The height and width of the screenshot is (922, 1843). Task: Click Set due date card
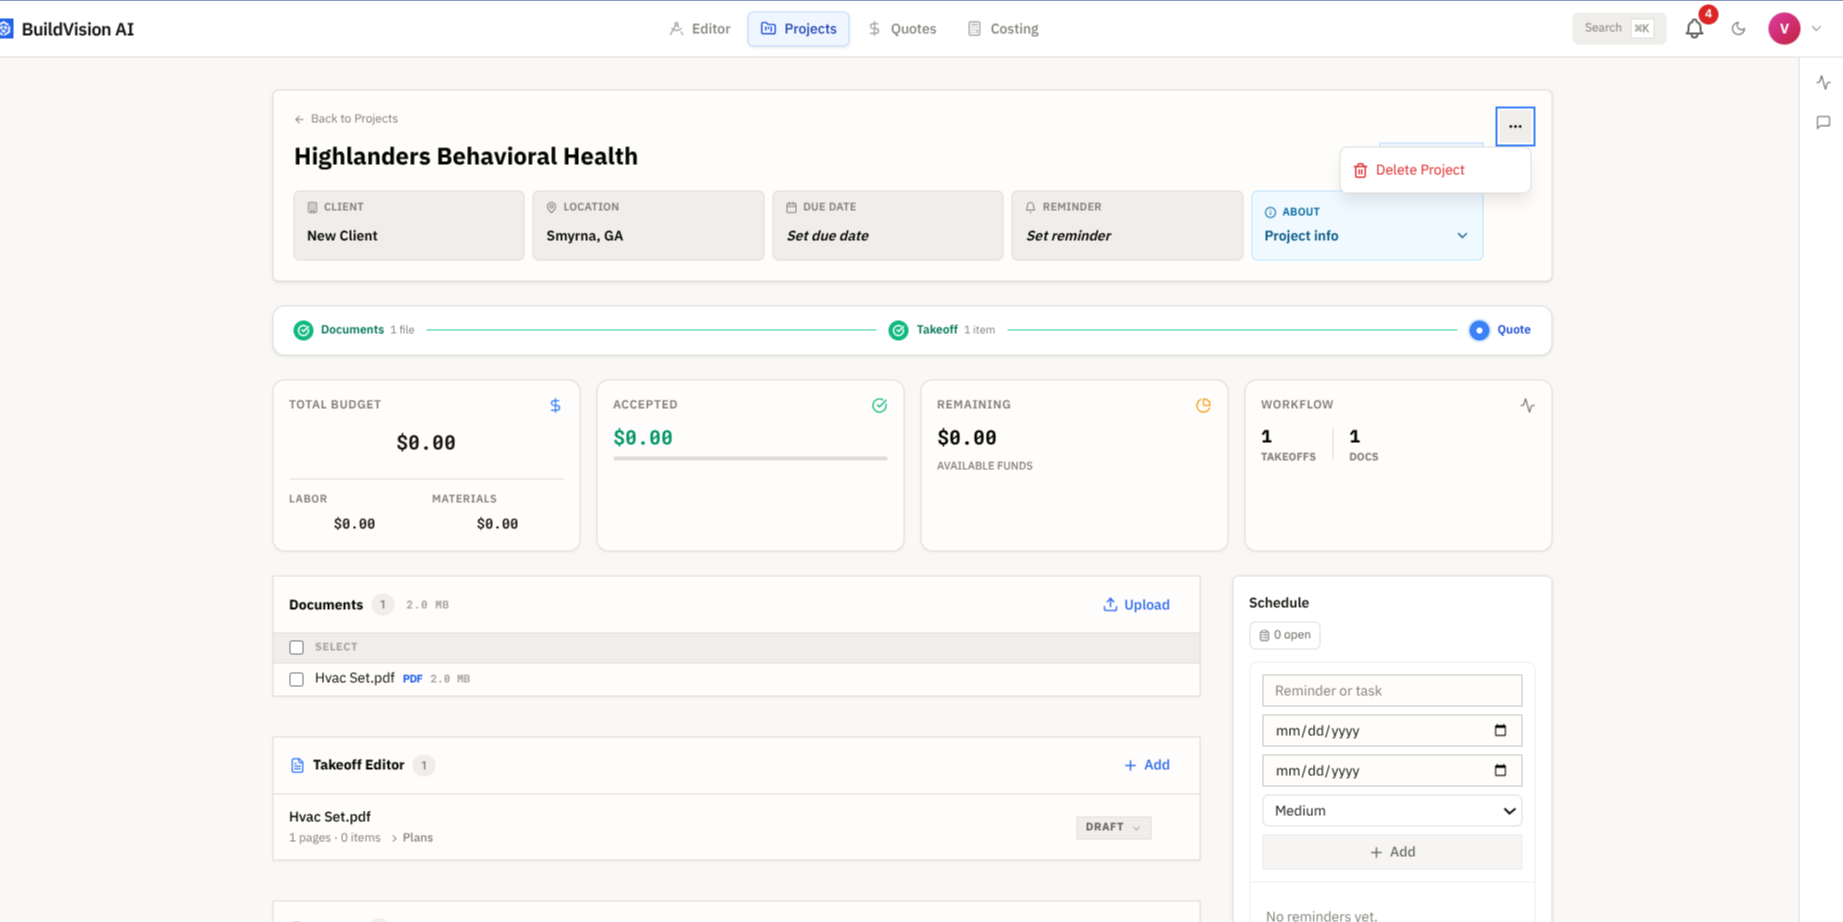[x=888, y=226]
